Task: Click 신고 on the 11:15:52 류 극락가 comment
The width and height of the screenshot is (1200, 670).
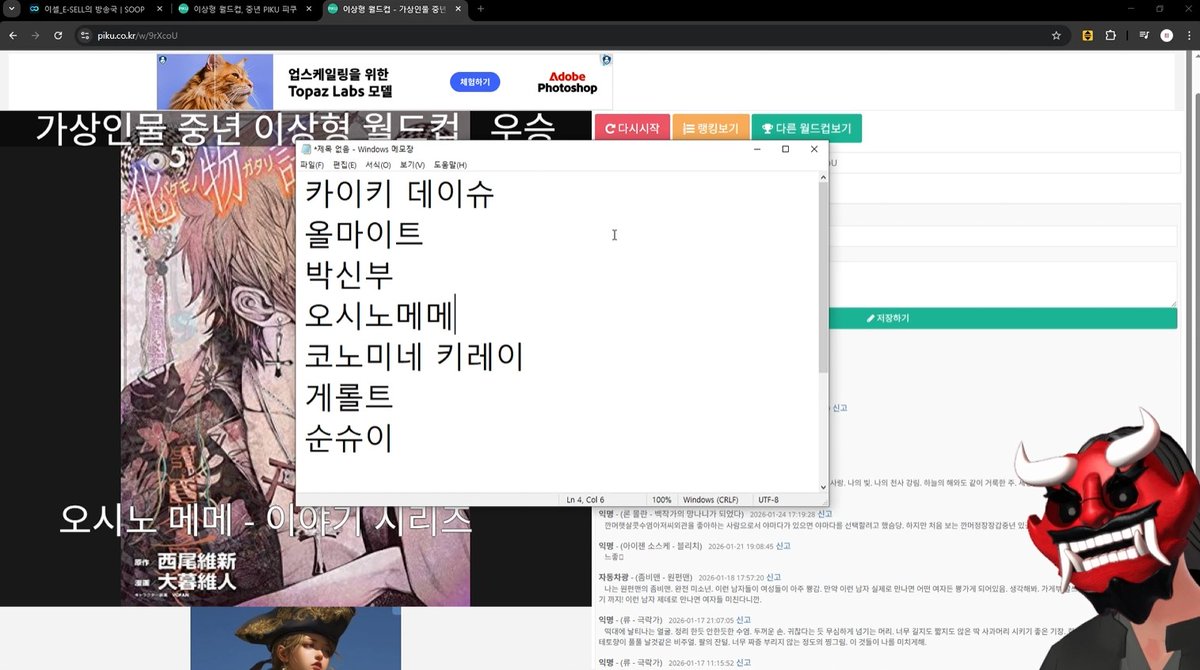Action: tap(744, 662)
